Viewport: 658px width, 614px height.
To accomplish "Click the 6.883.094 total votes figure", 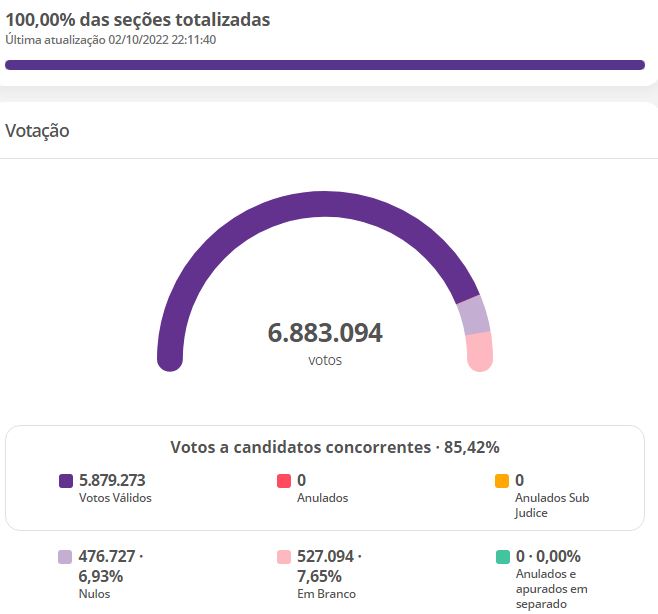I will point(325,333).
